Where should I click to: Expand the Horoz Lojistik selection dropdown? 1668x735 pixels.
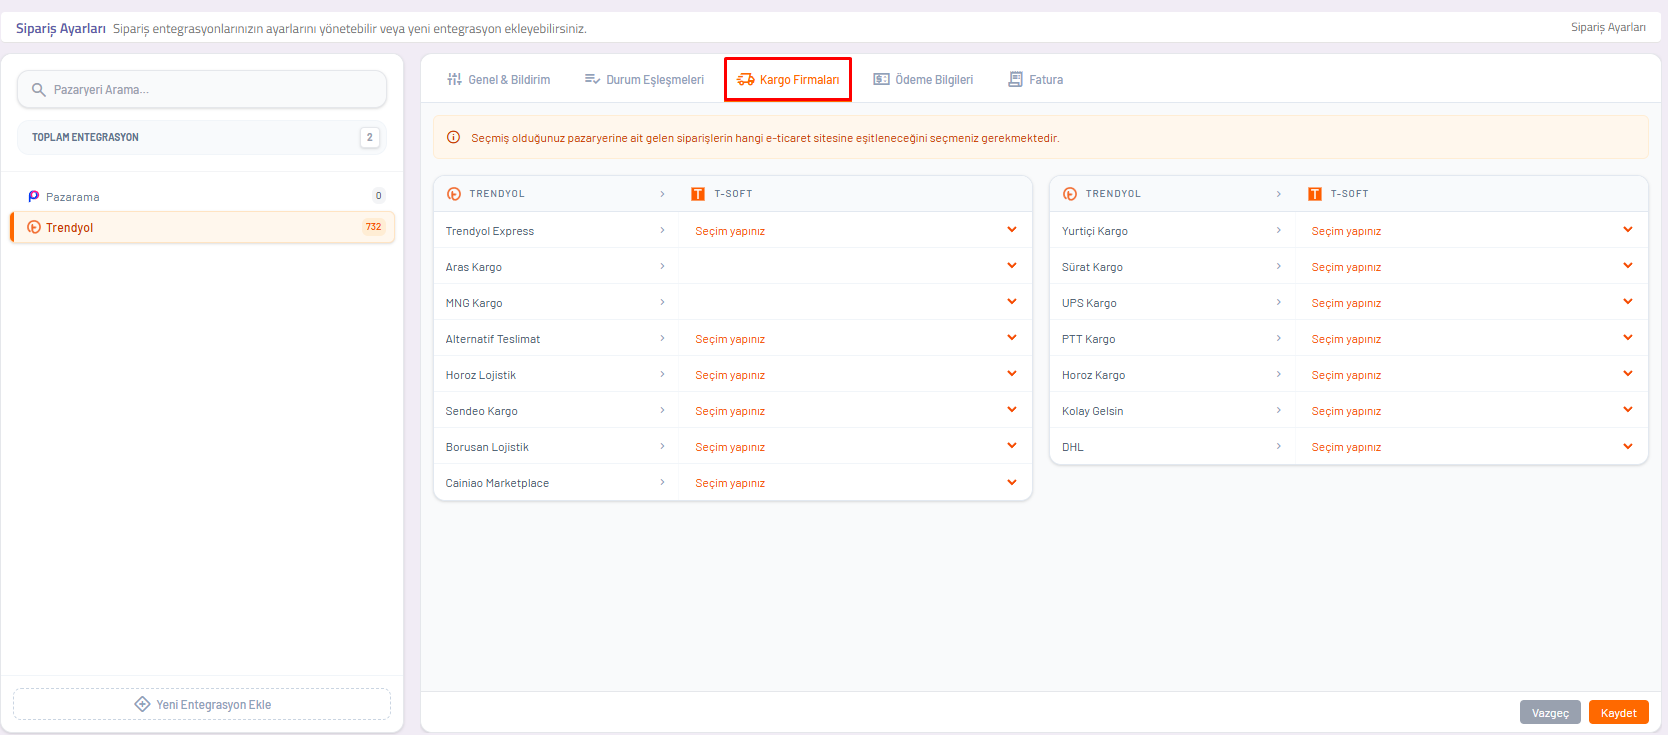pos(855,374)
